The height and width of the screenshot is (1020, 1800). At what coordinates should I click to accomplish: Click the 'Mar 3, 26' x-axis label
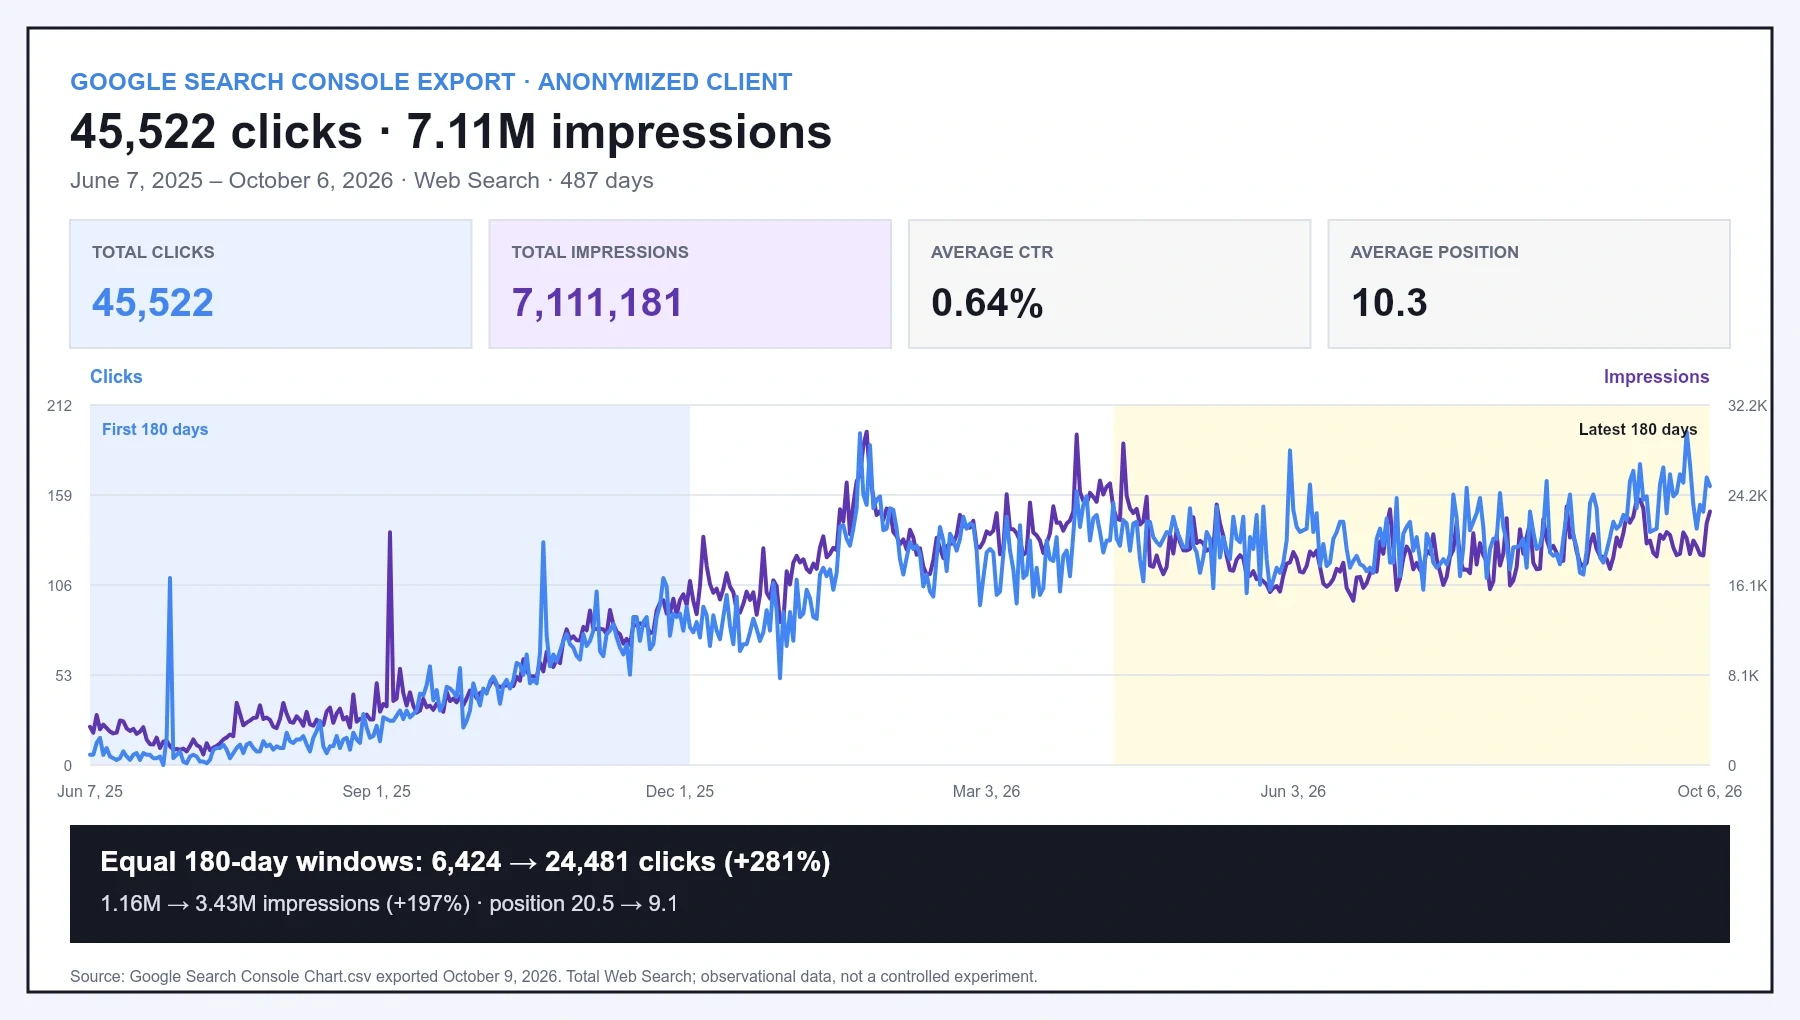pos(986,791)
